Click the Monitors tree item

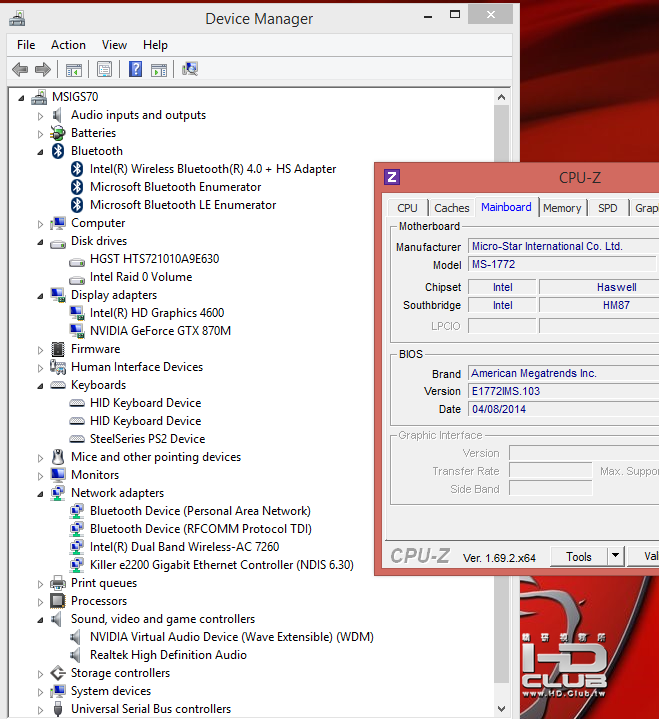pos(95,475)
